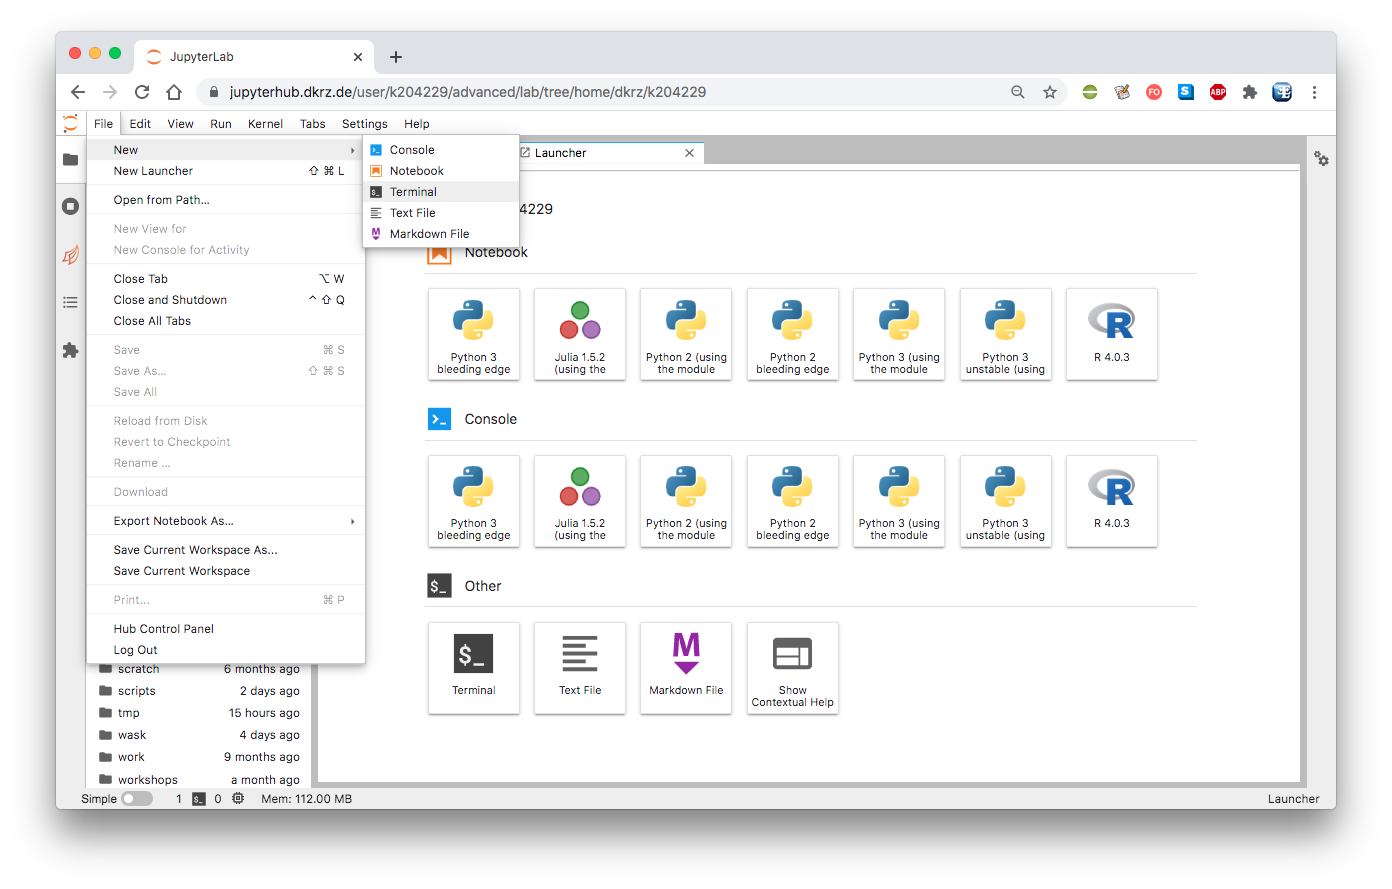Click kernel status icon in status bar
1392x889 pixels.
click(x=238, y=799)
